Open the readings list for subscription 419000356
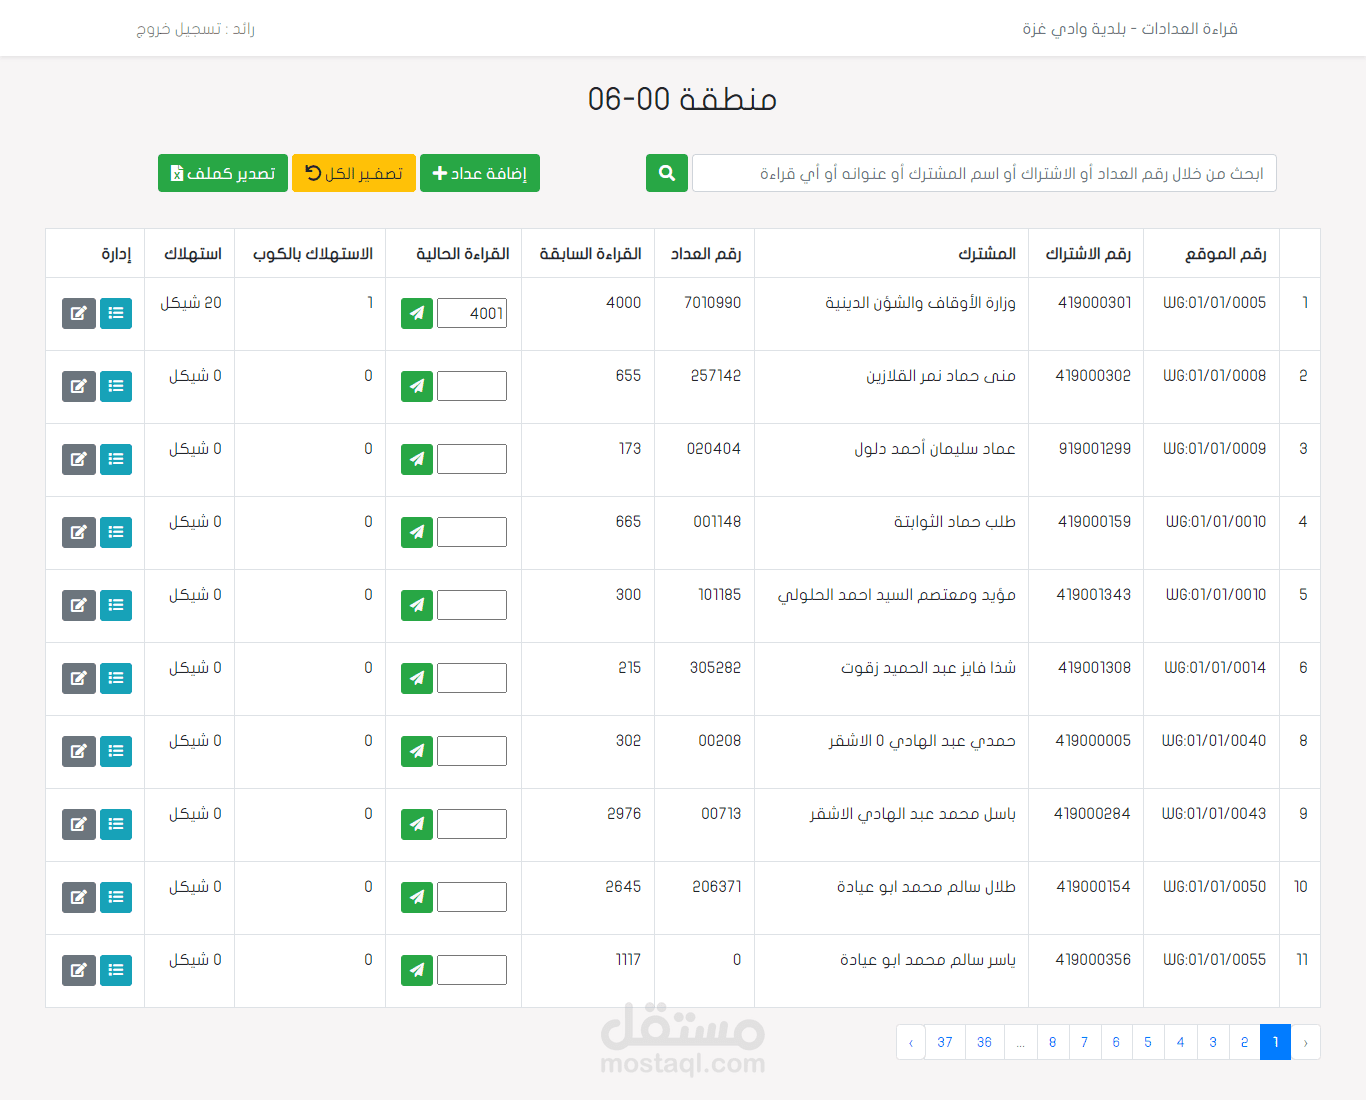Screen dimensions: 1366x1100 [116, 970]
